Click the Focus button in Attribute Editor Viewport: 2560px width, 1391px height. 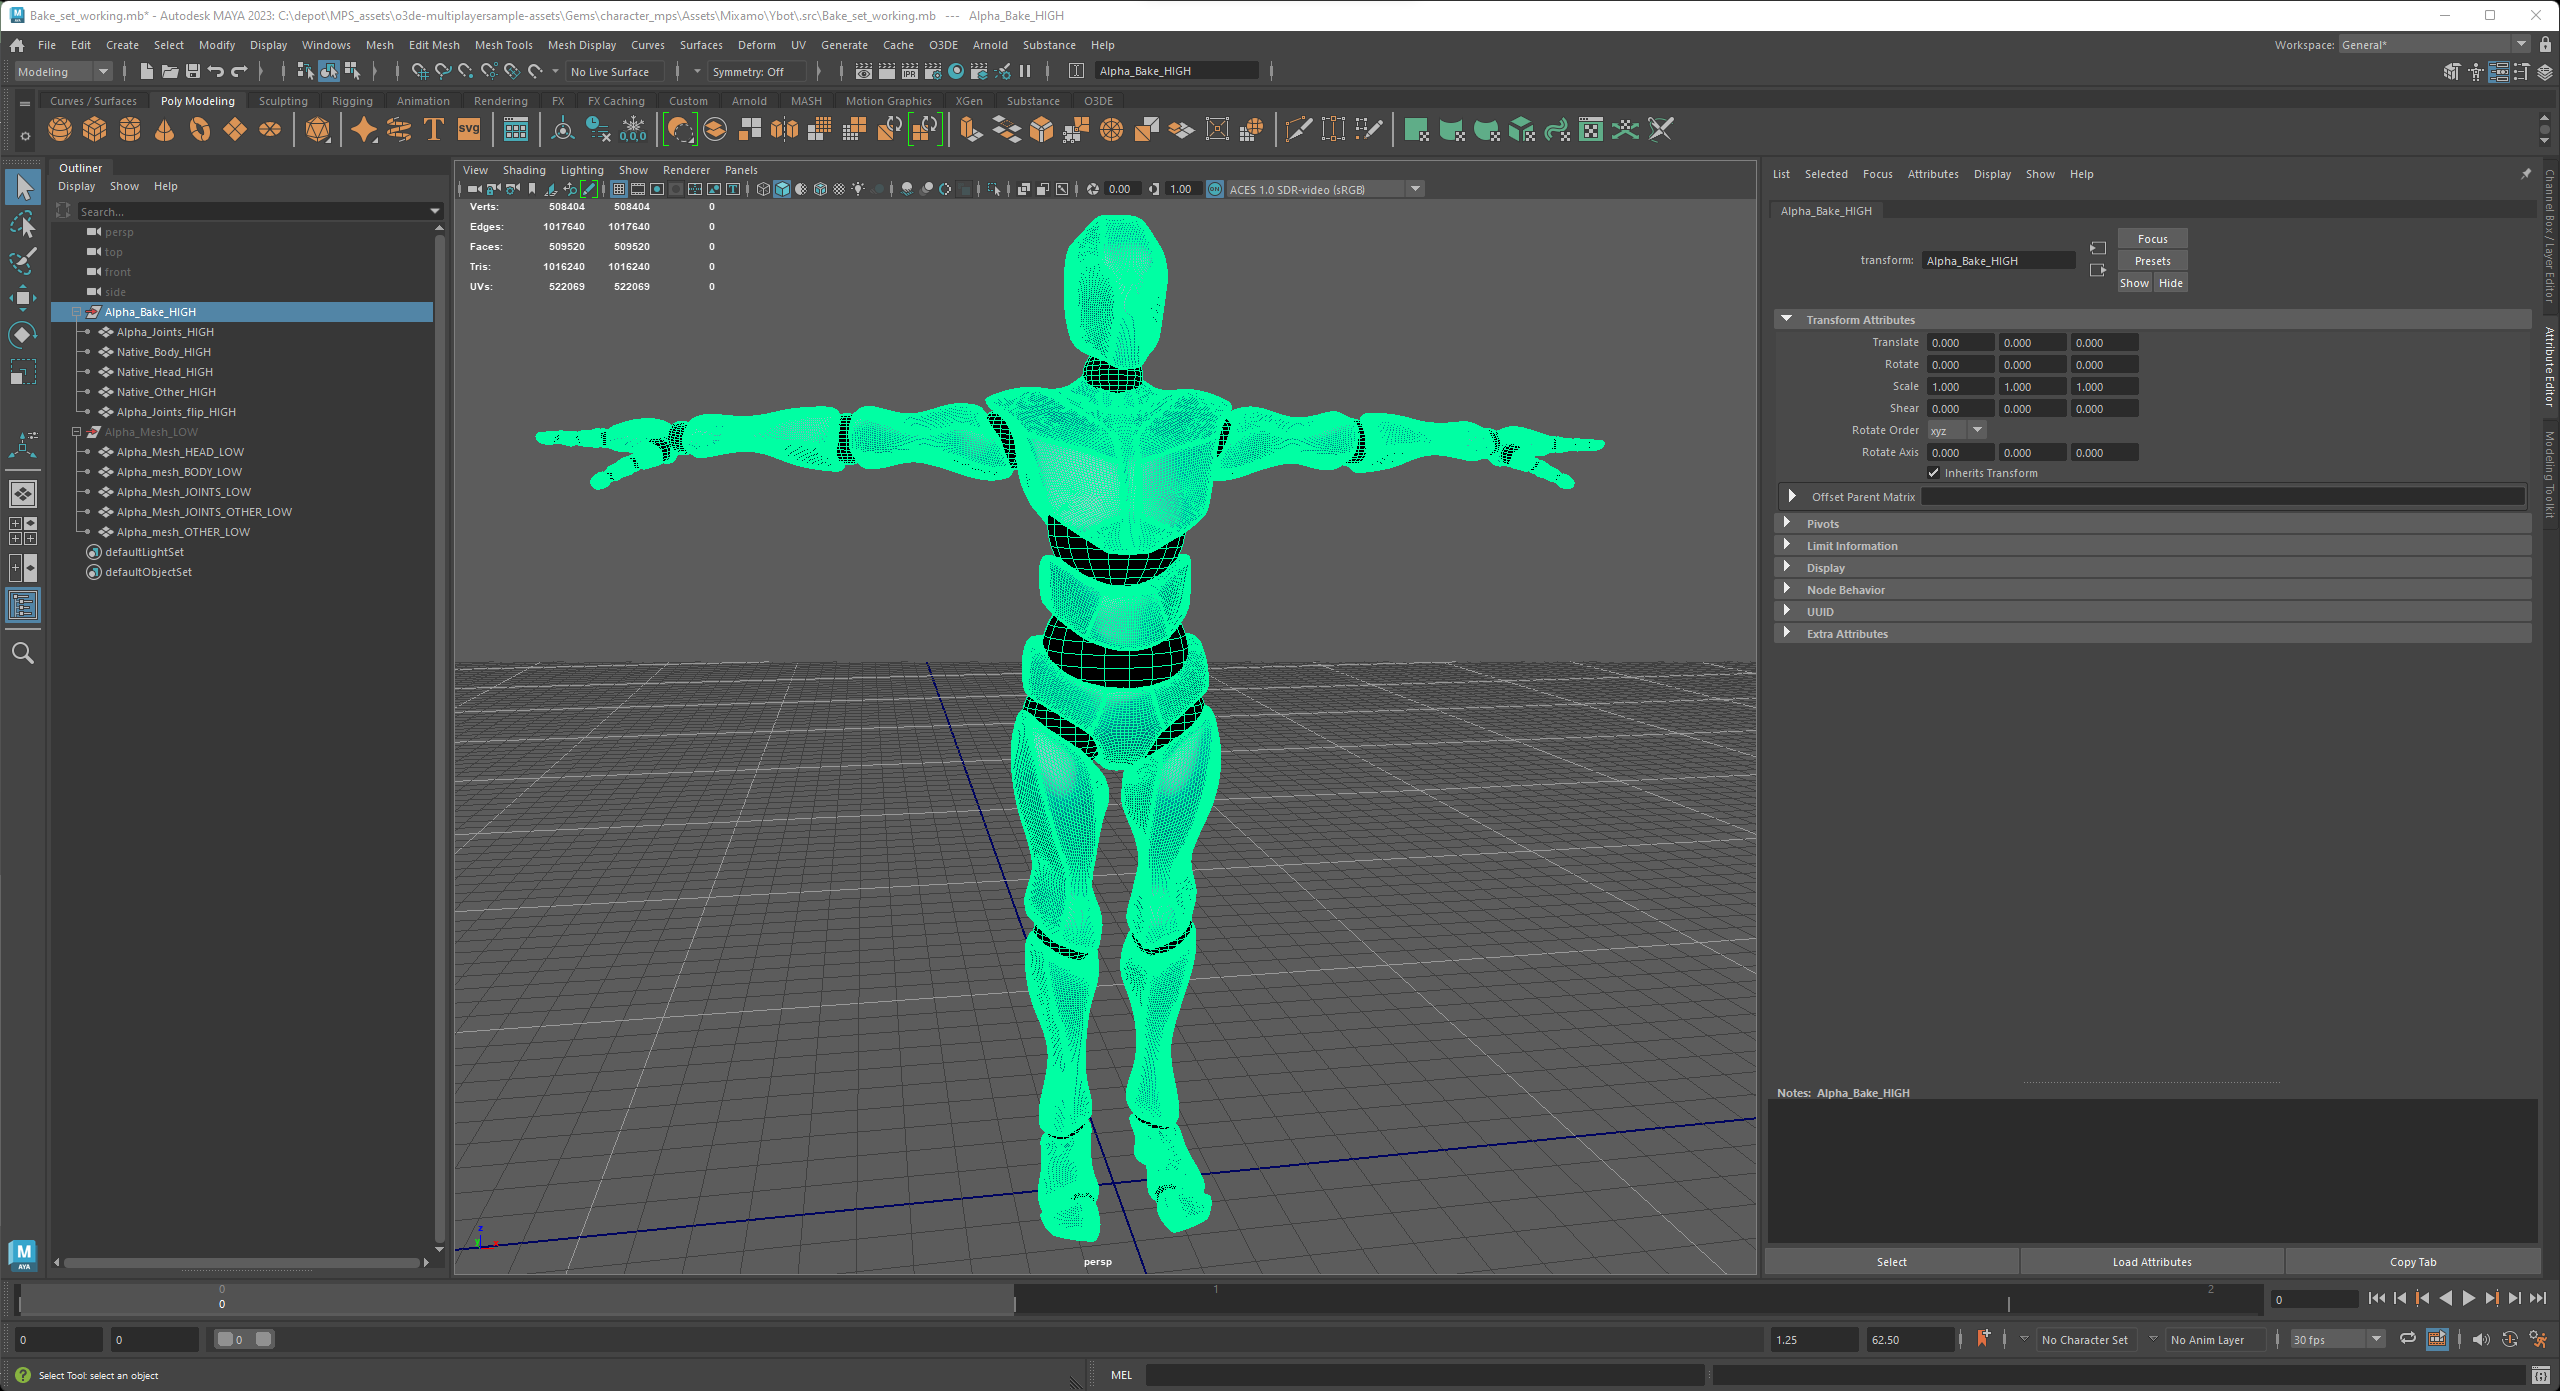pyautogui.click(x=2152, y=239)
